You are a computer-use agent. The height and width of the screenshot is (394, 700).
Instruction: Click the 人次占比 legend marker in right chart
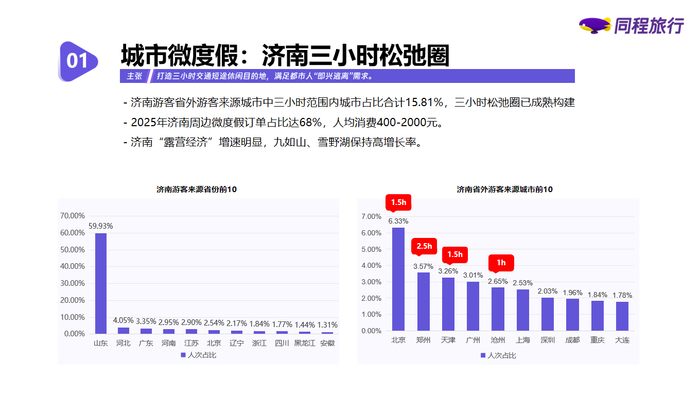(483, 356)
